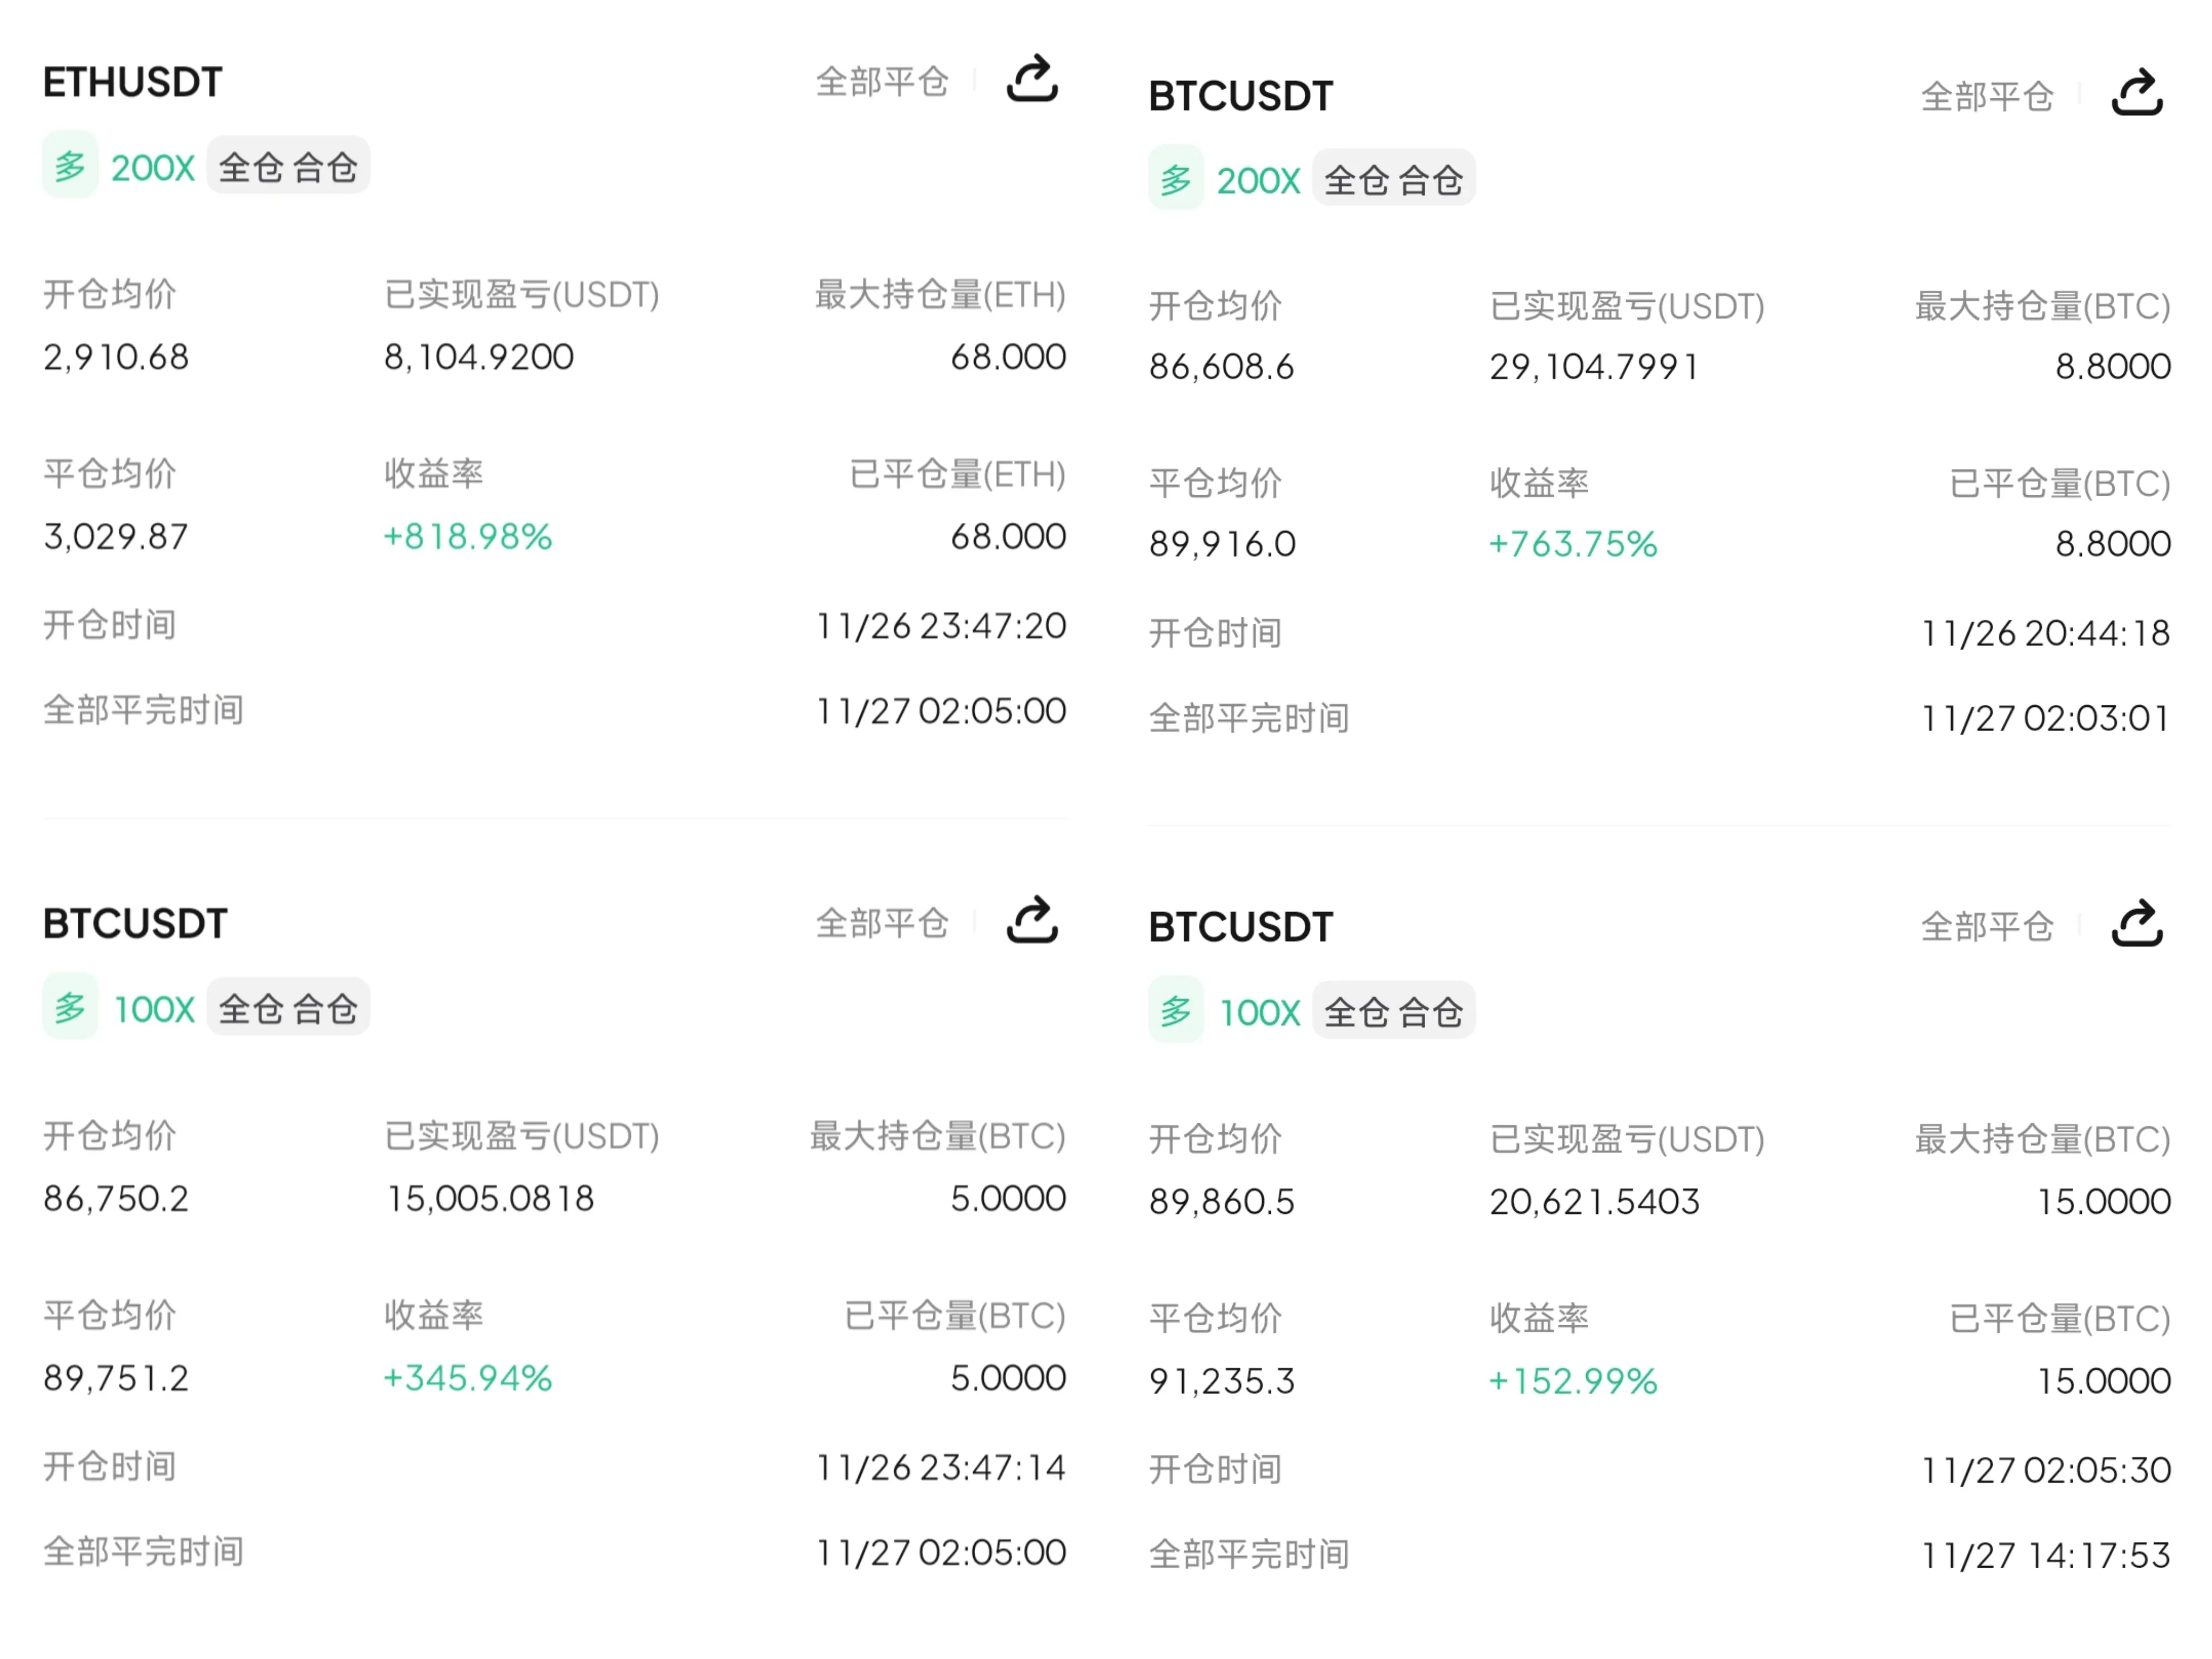Click the 多 badge on BTCUSDT 200X card
This screenshot has width=2212, height=1659.
(x=1175, y=179)
